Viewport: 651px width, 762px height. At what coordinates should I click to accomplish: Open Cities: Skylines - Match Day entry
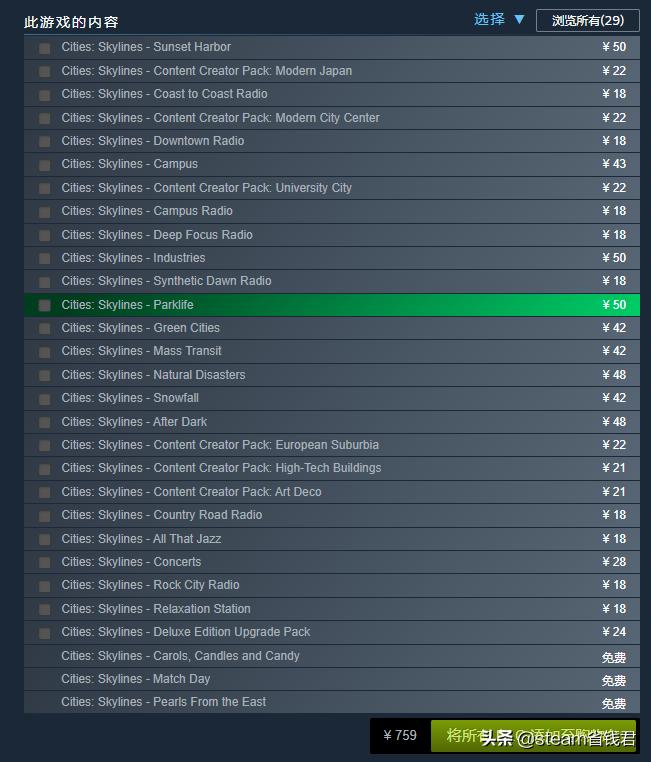[332, 679]
